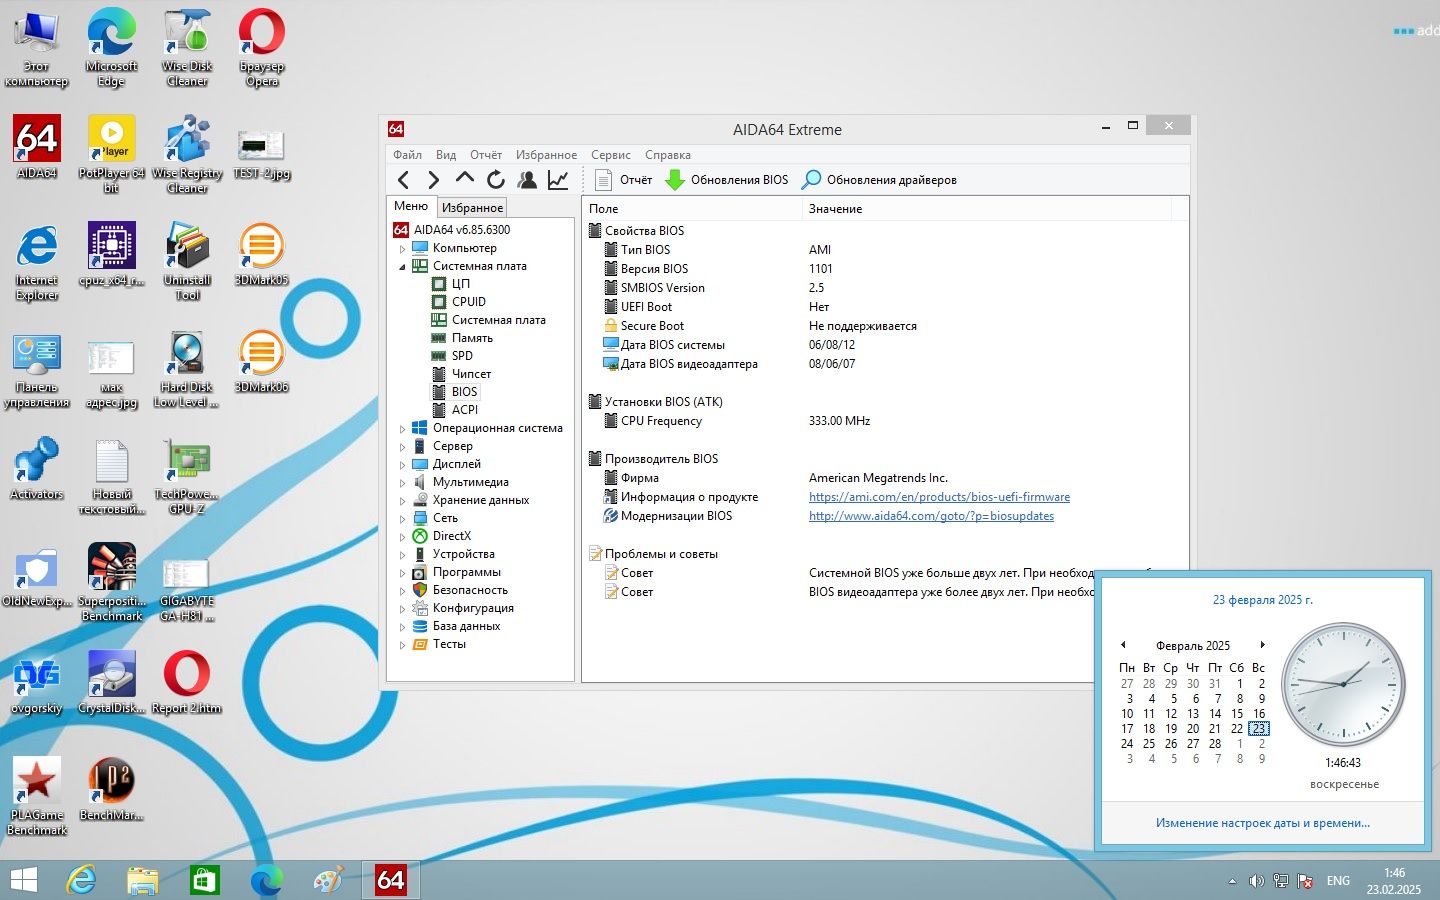Click the volume icon in system tray
This screenshot has width=1440, height=900.
click(x=1256, y=881)
